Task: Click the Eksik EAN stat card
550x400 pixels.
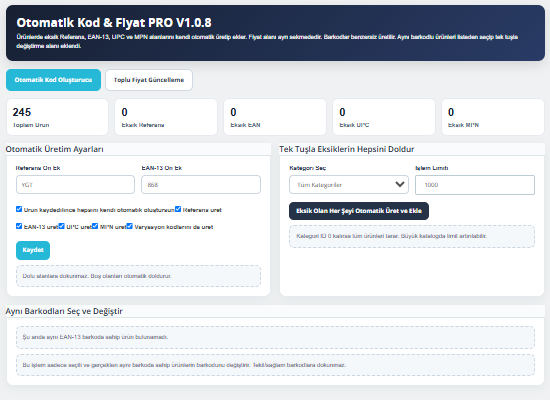Action: click(275, 117)
